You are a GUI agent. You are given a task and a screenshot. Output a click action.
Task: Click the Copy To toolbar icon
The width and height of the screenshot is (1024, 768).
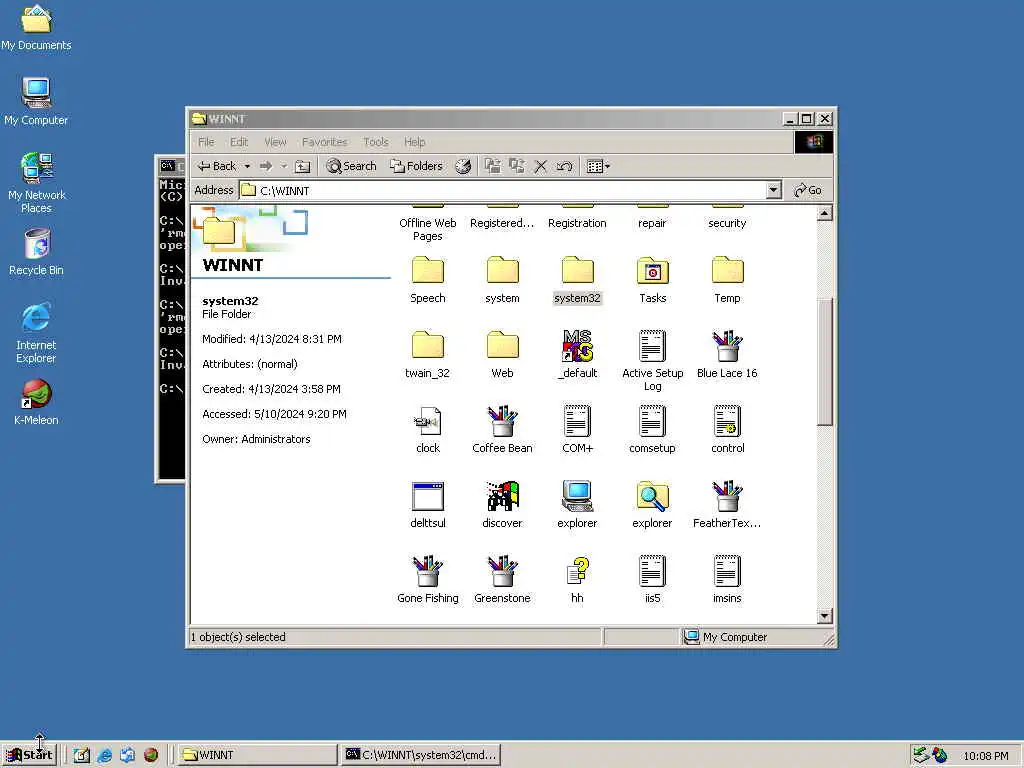tap(517, 166)
